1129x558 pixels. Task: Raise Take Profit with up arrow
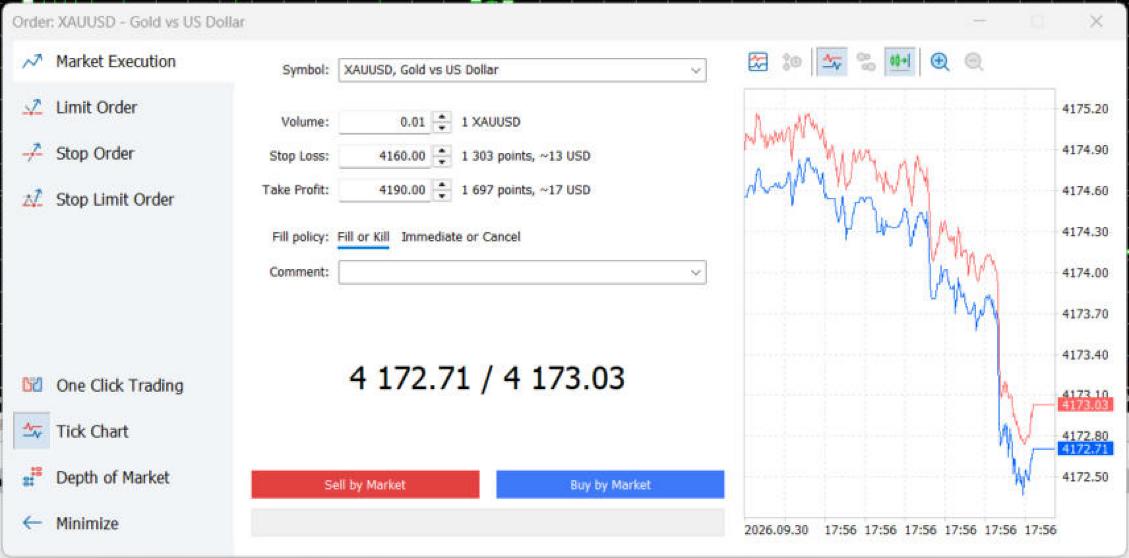click(x=442, y=185)
